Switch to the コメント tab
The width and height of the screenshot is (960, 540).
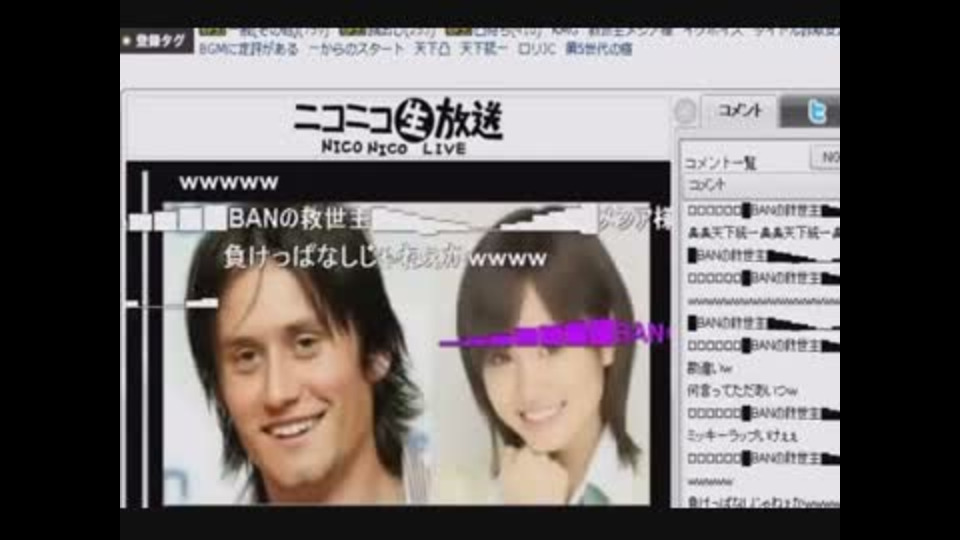[x=740, y=111]
